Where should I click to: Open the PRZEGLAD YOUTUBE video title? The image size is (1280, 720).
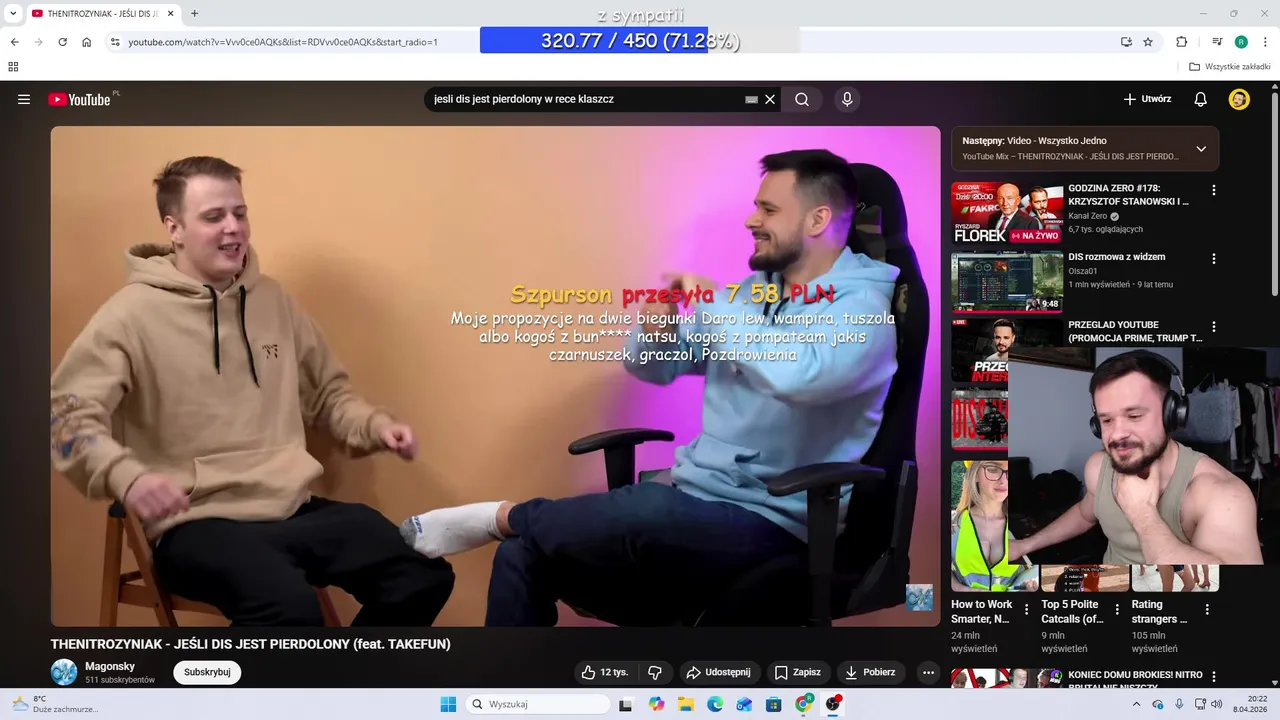1135,331
